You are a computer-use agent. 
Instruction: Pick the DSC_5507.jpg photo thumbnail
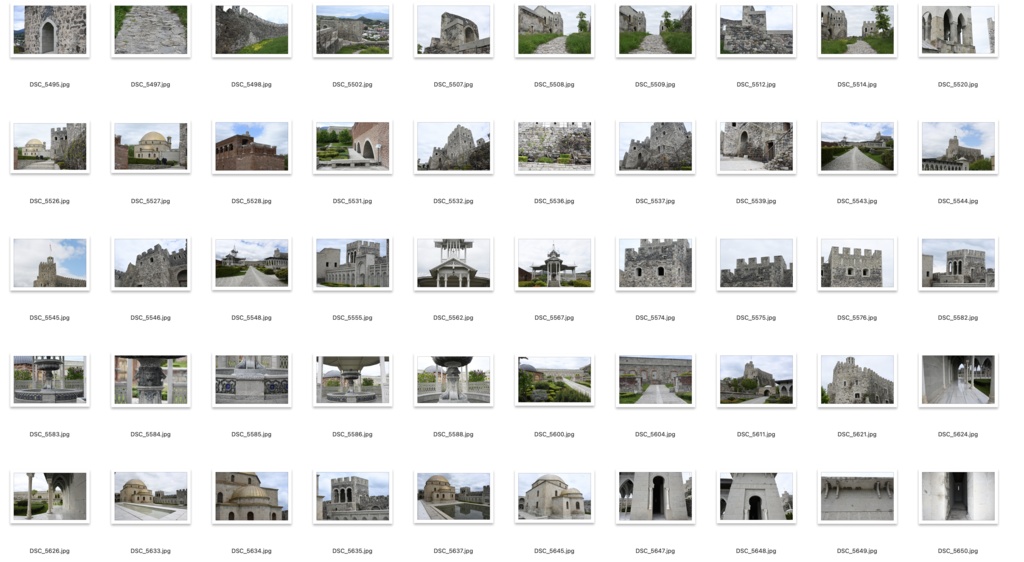tap(453, 30)
